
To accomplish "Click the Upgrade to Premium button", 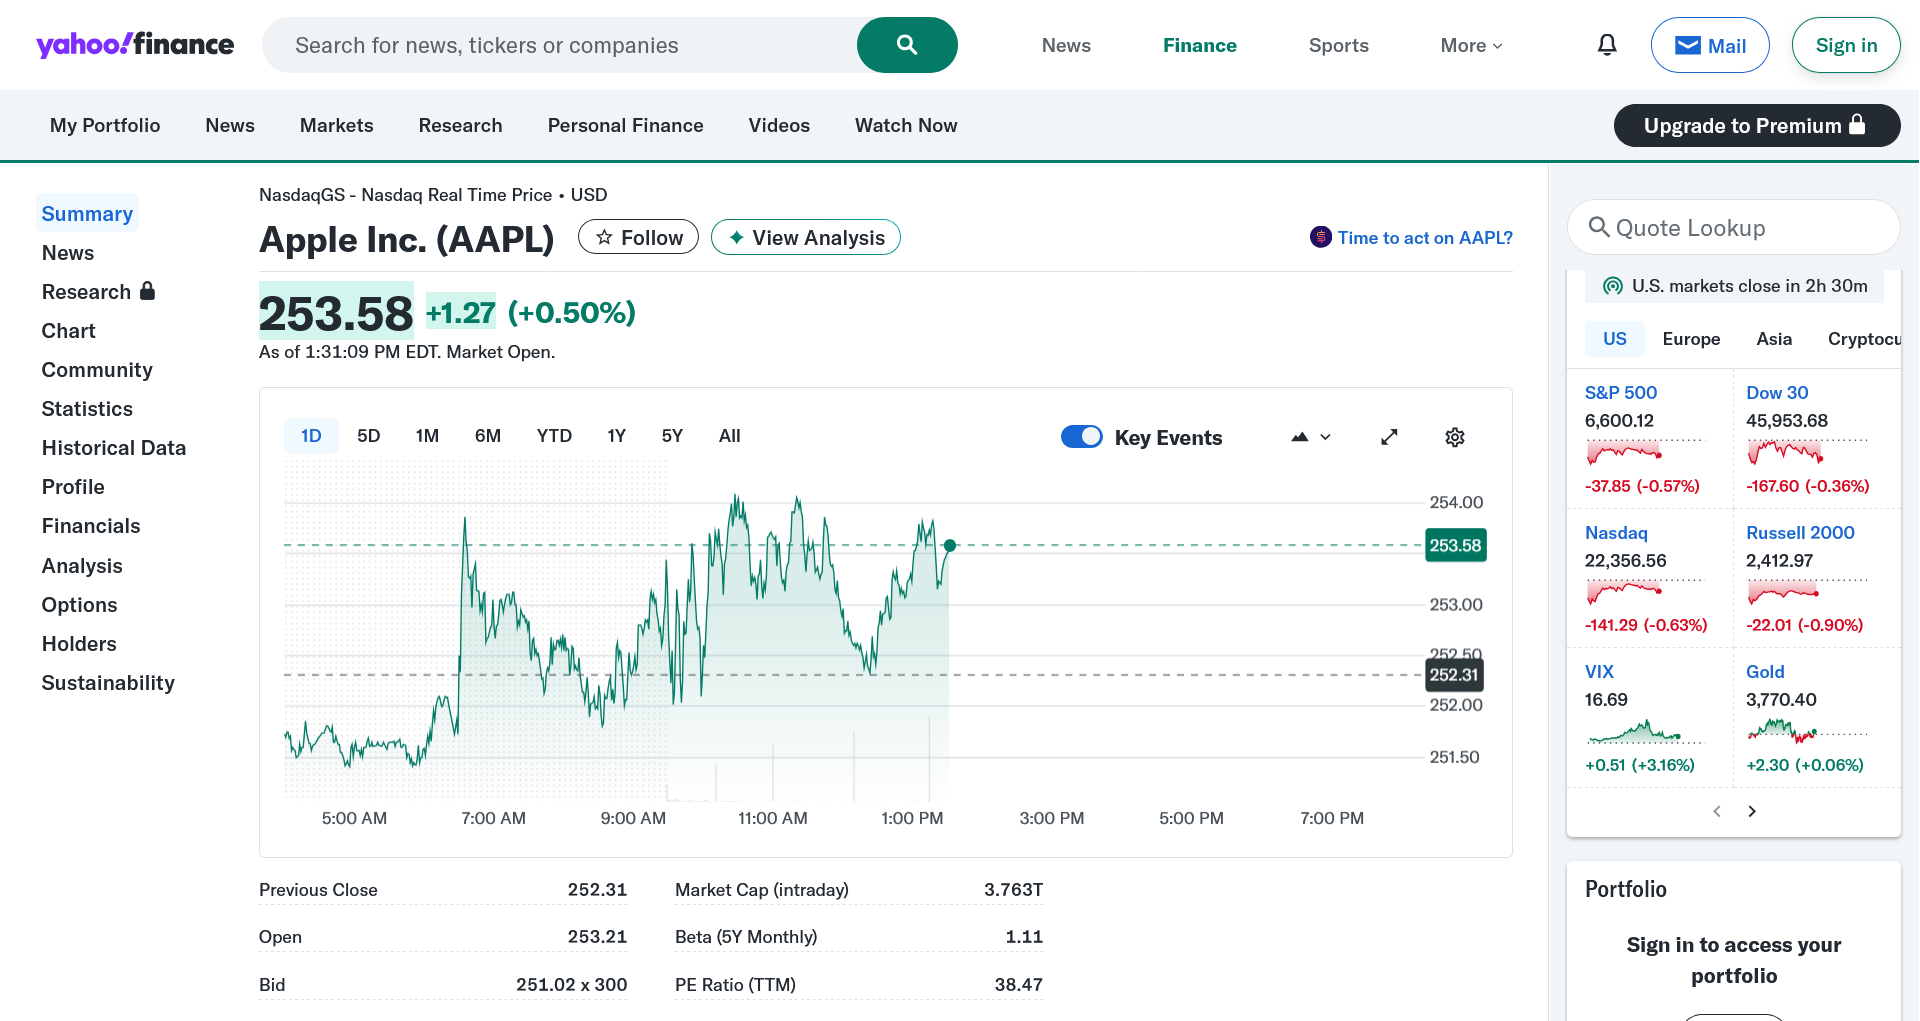I will coord(1756,125).
